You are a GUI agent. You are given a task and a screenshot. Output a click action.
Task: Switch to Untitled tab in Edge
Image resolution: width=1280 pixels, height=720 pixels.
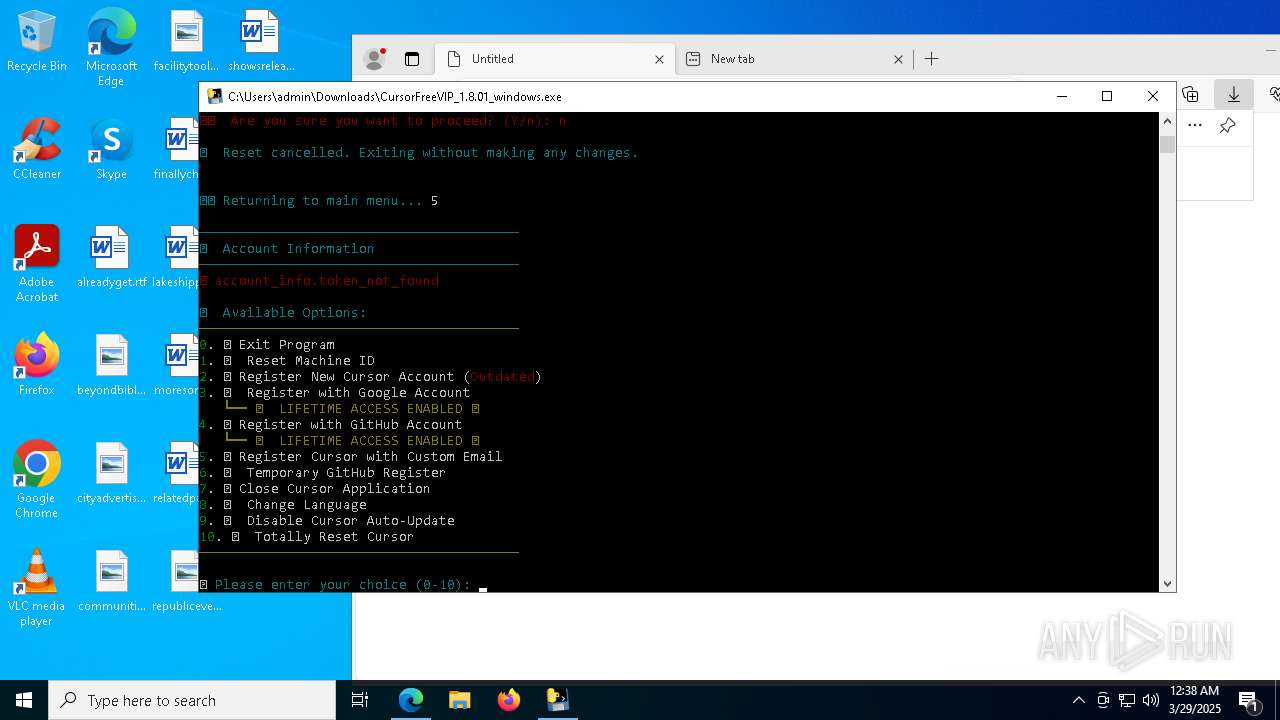(x=557, y=59)
